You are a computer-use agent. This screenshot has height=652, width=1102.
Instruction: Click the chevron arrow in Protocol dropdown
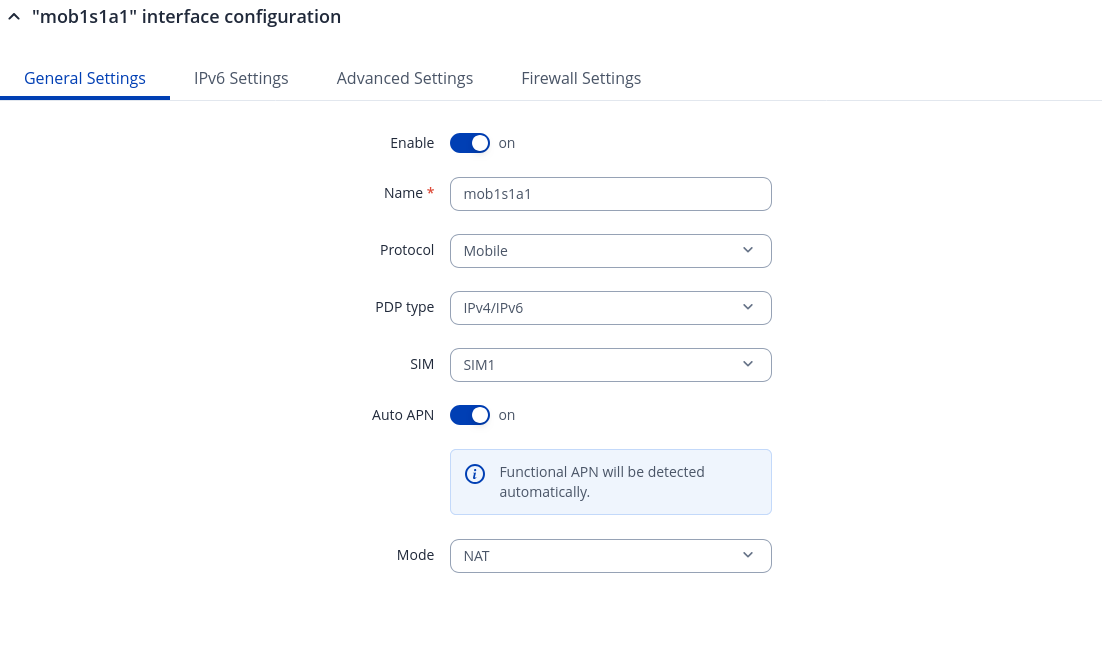click(748, 250)
